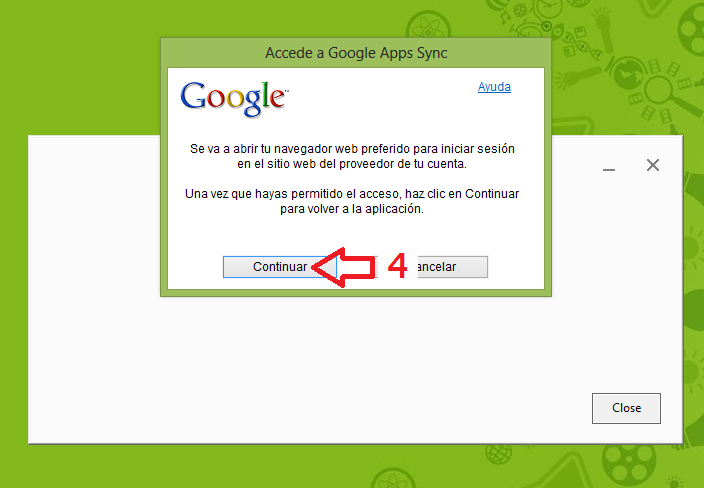Click the partially hidden Cancelar button
The width and height of the screenshot is (704, 488).
[453, 267]
